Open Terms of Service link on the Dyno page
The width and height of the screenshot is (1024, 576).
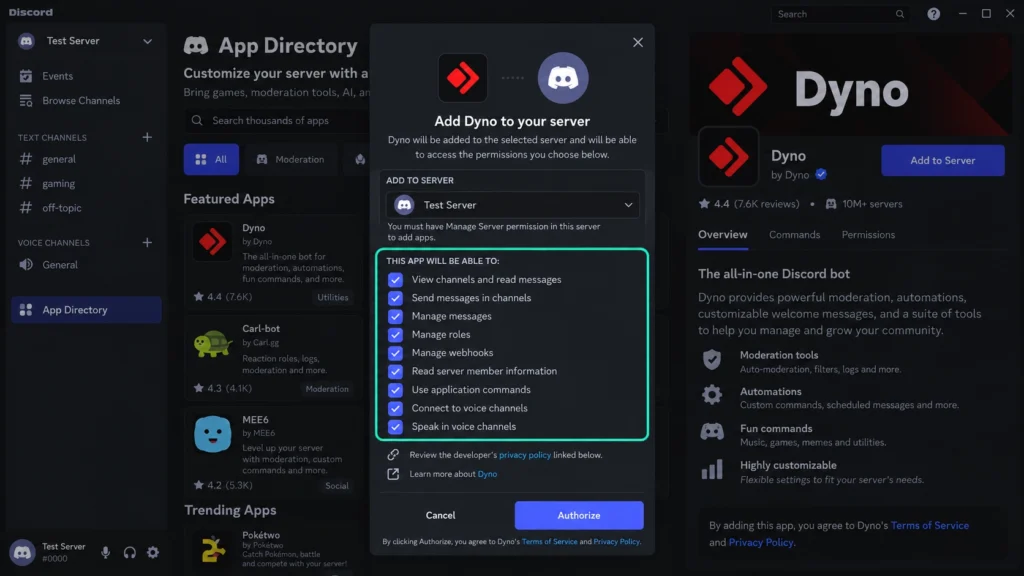click(x=929, y=525)
